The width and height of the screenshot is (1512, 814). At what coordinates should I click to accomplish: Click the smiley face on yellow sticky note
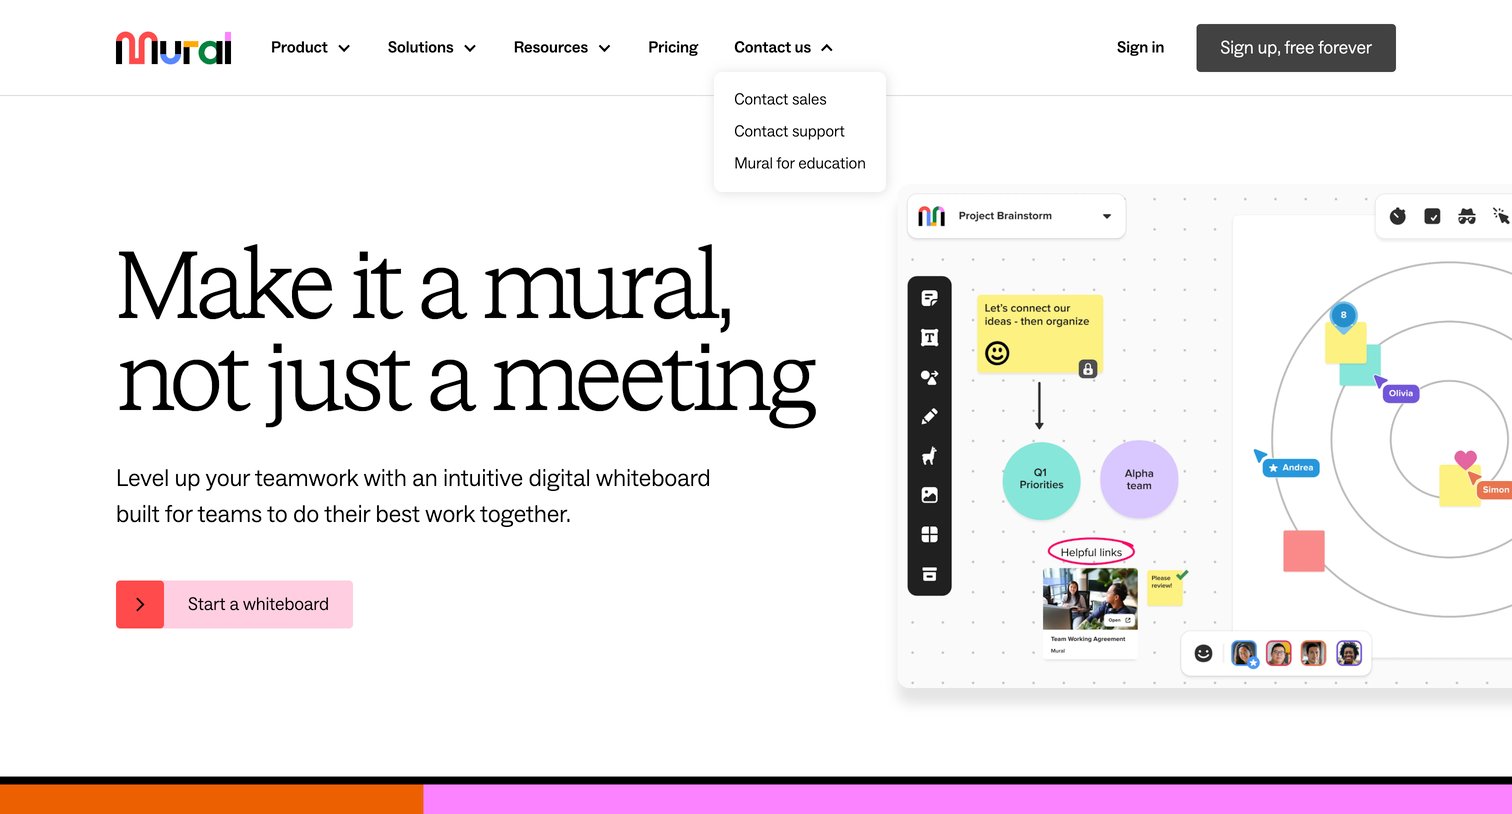[997, 352]
